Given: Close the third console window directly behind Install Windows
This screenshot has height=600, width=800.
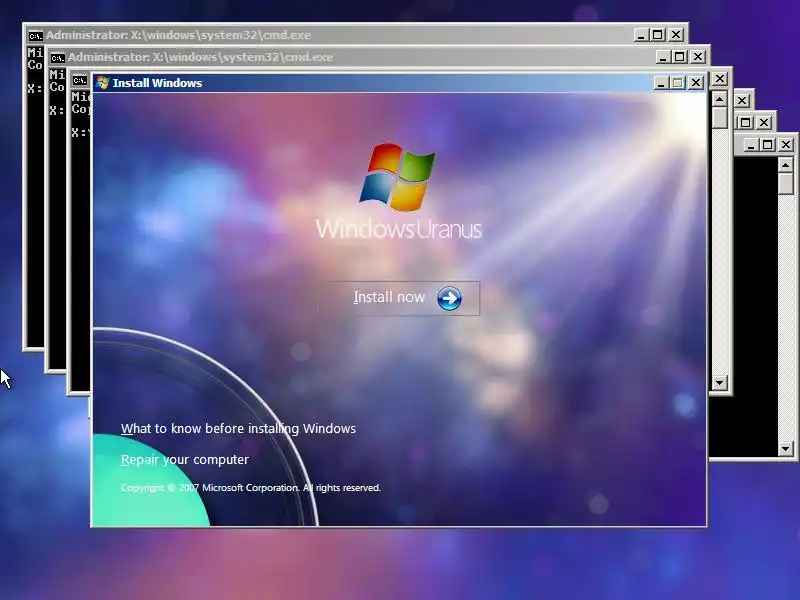Looking at the screenshot, I should pyautogui.click(x=719, y=79).
